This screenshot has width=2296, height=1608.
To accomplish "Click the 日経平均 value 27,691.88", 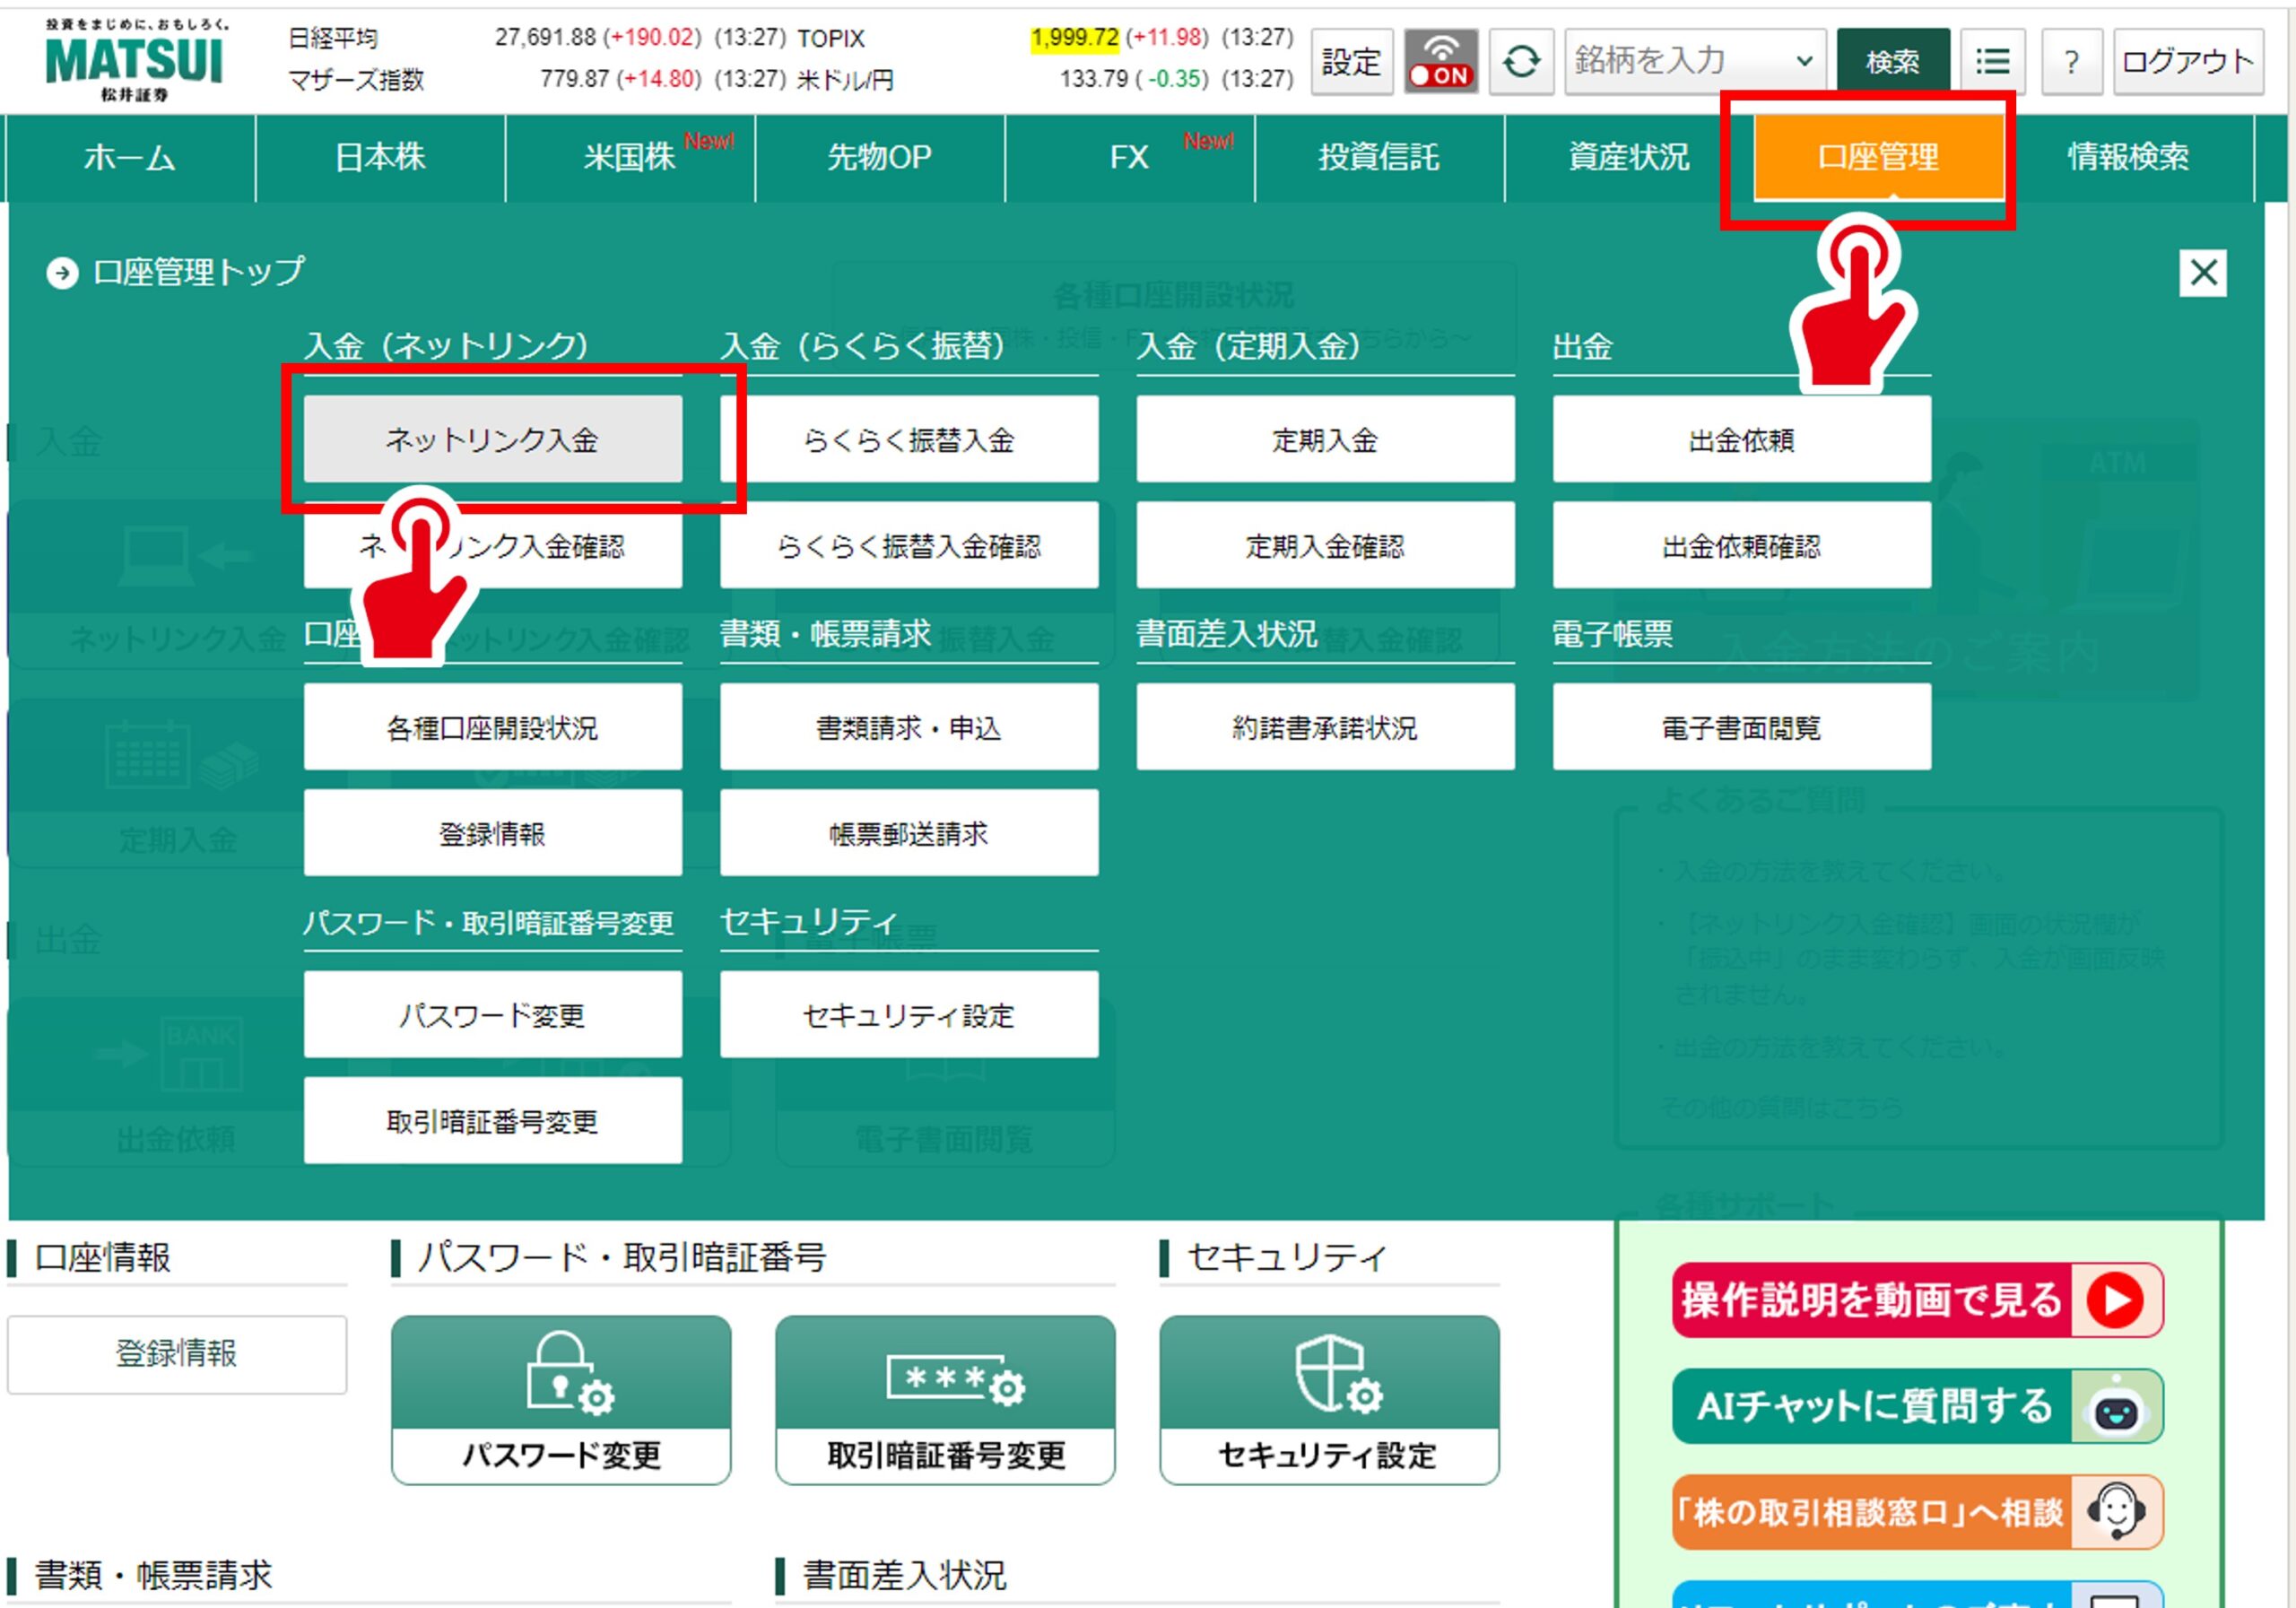I will click(x=546, y=37).
